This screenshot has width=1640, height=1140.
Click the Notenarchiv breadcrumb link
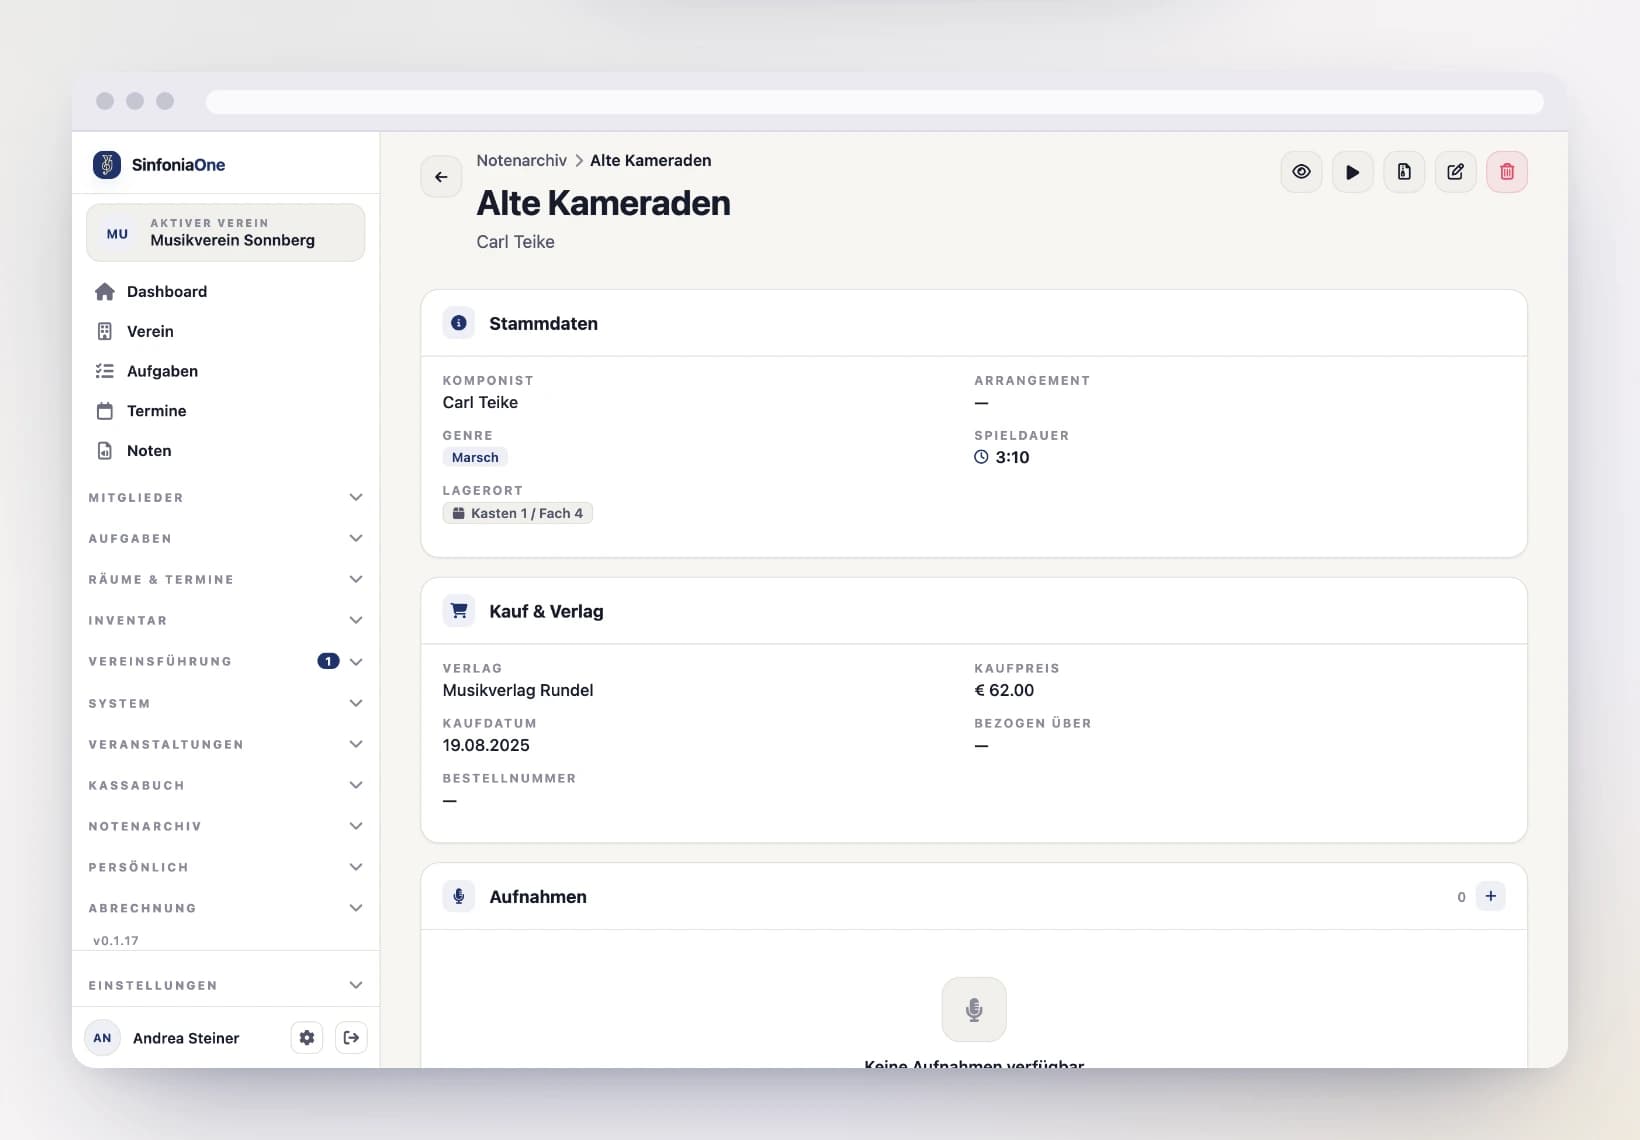(x=521, y=160)
